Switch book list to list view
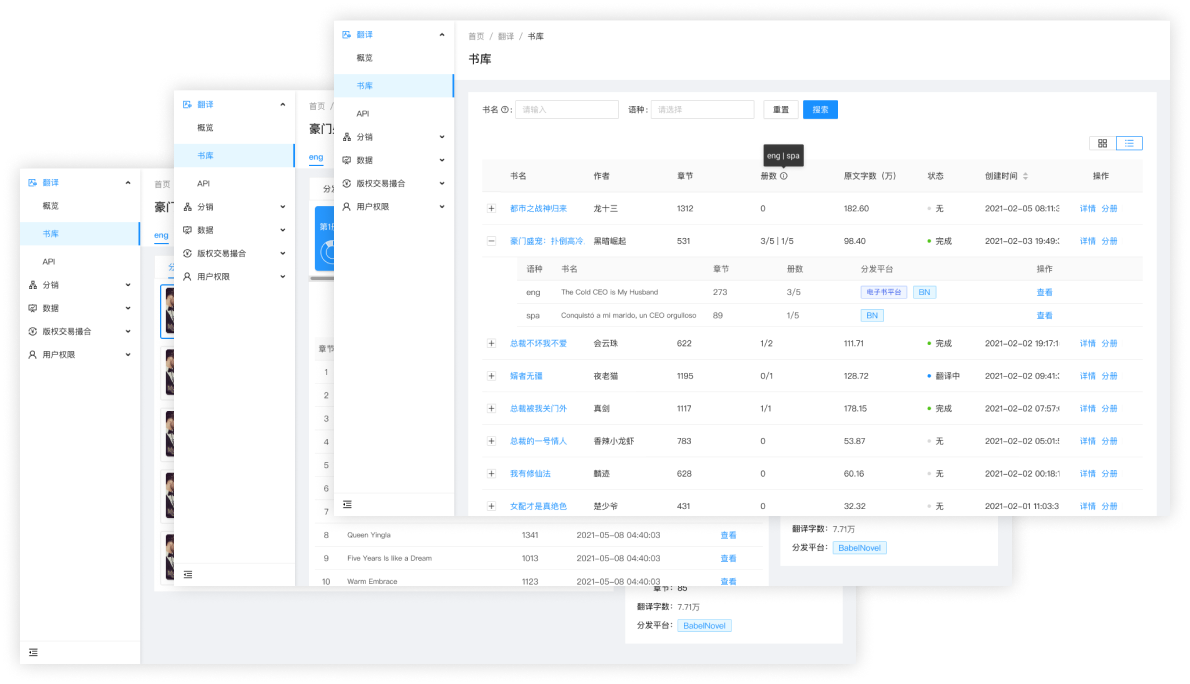 (1129, 143)
